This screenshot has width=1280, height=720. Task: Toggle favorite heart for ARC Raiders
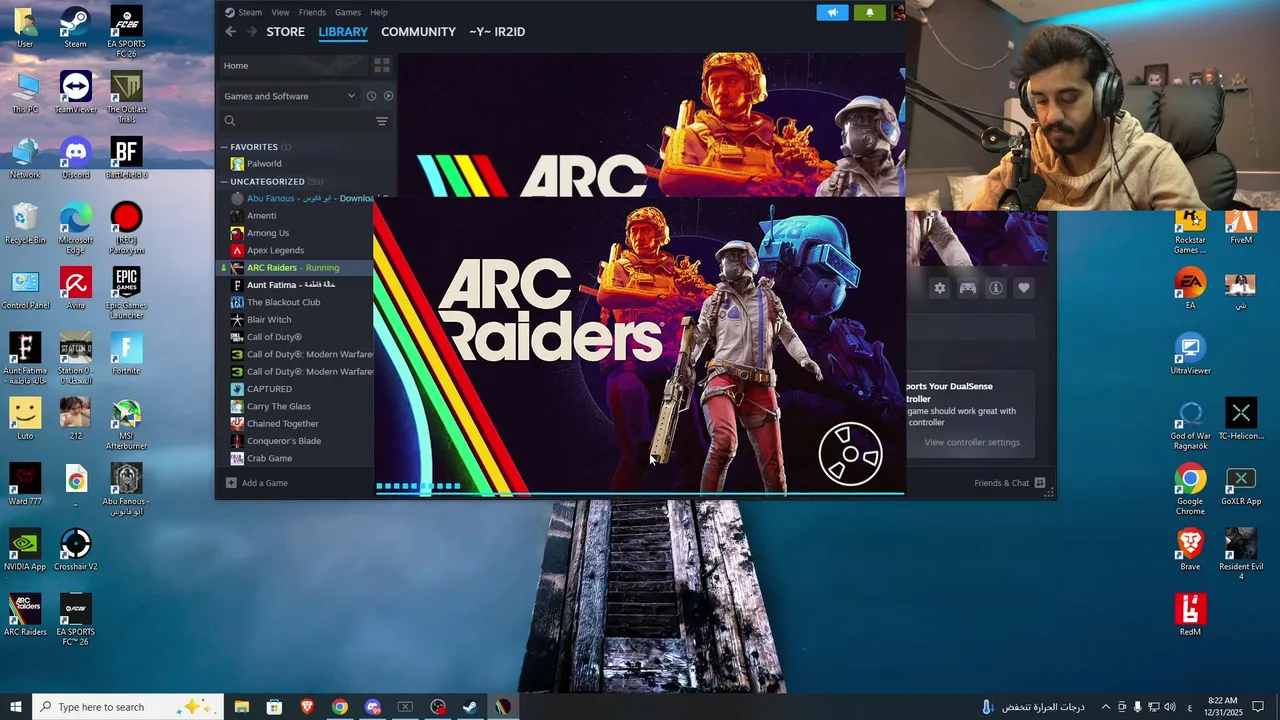click(1024, 288)
